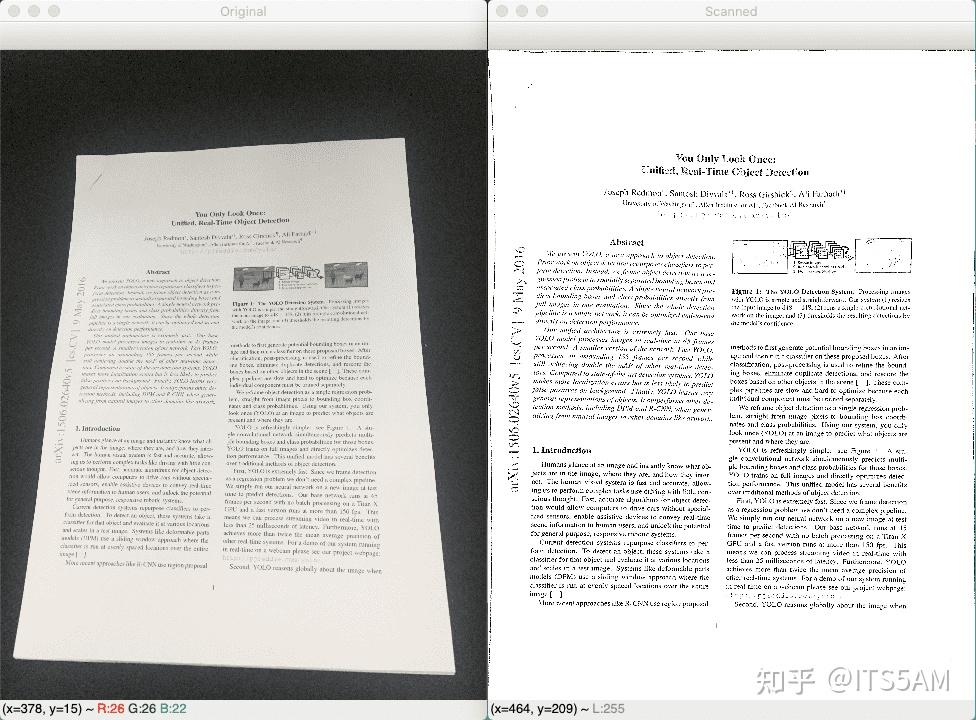The height and width of the screenshot is (720, 976).
Task: Click the vertical arXiv identifier in the Scanned image
Action: click(516, 368)
